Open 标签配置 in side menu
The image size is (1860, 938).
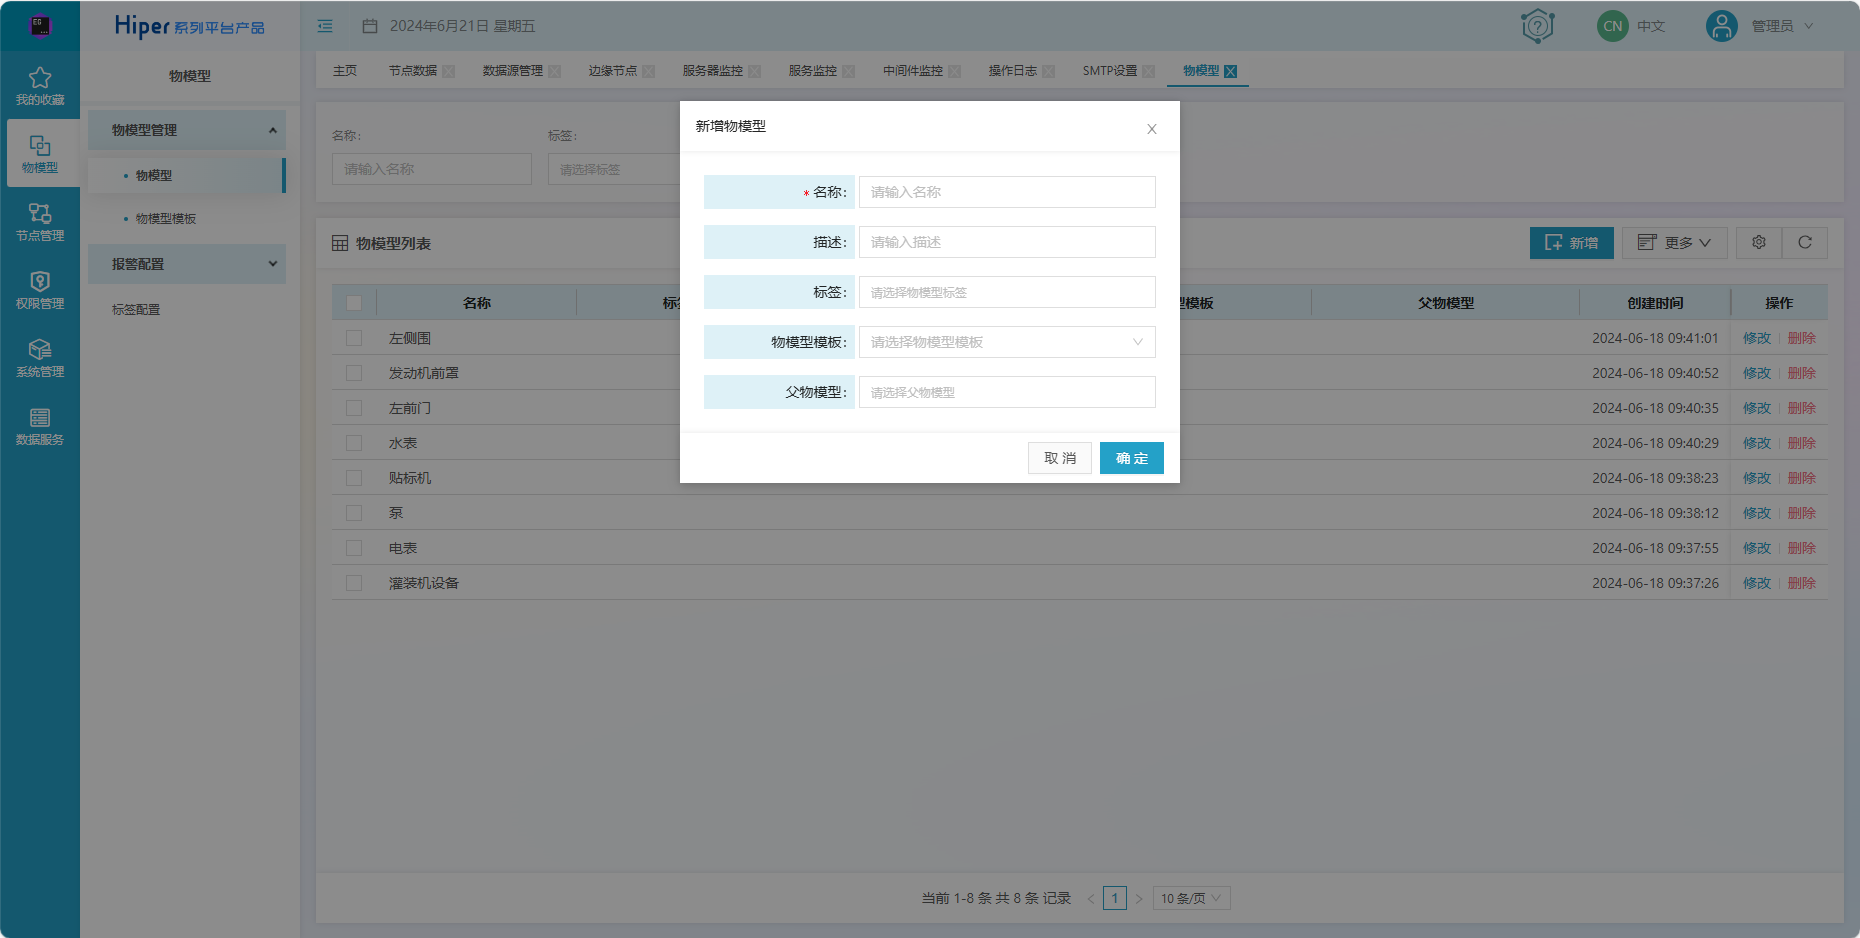tap(136, 310)
